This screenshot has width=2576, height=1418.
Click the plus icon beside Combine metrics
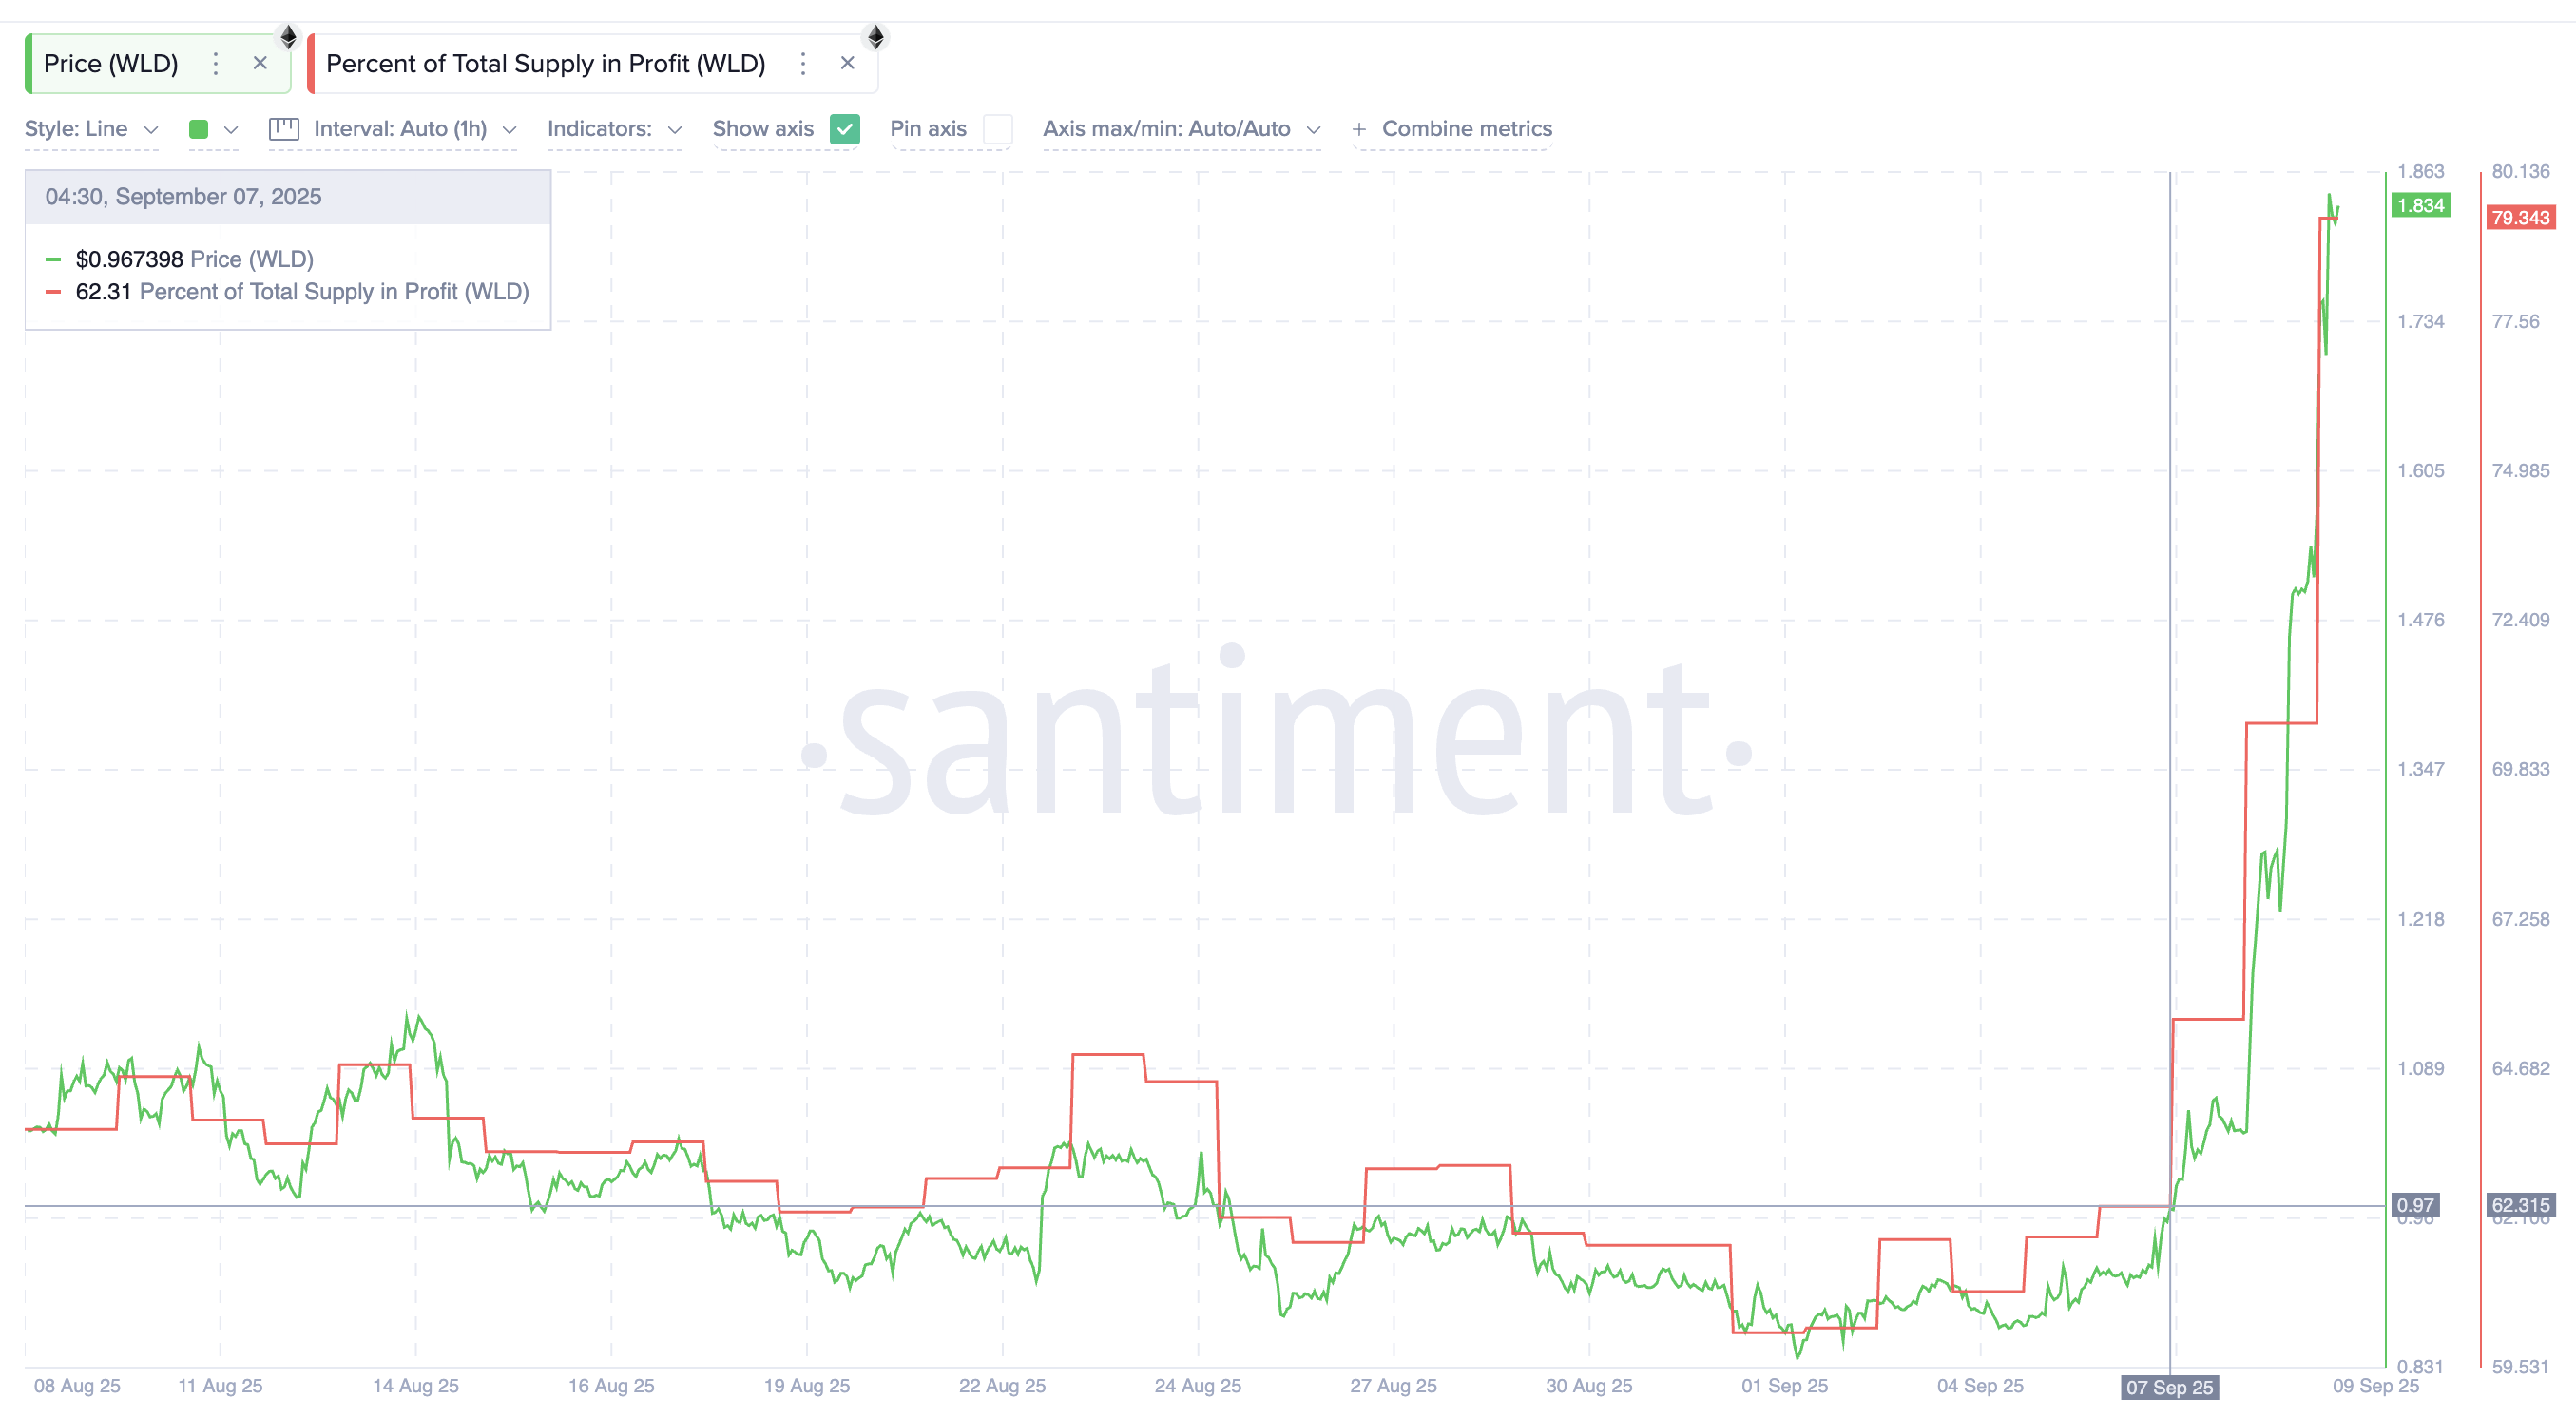pyautogui.click(x=1358, y=129)
